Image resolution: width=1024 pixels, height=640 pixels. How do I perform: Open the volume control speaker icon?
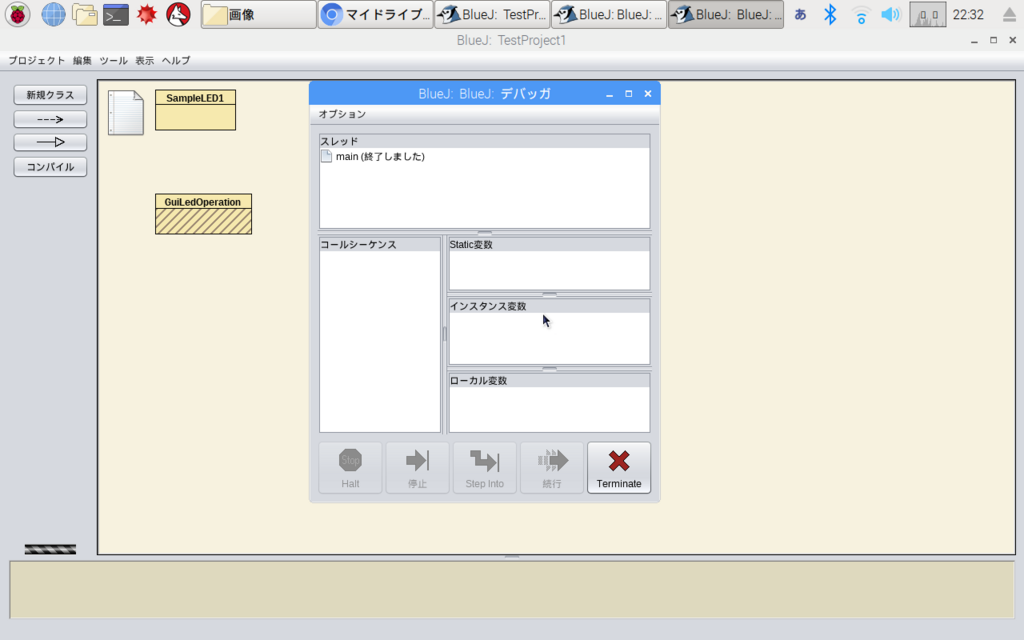click(891, 14)
